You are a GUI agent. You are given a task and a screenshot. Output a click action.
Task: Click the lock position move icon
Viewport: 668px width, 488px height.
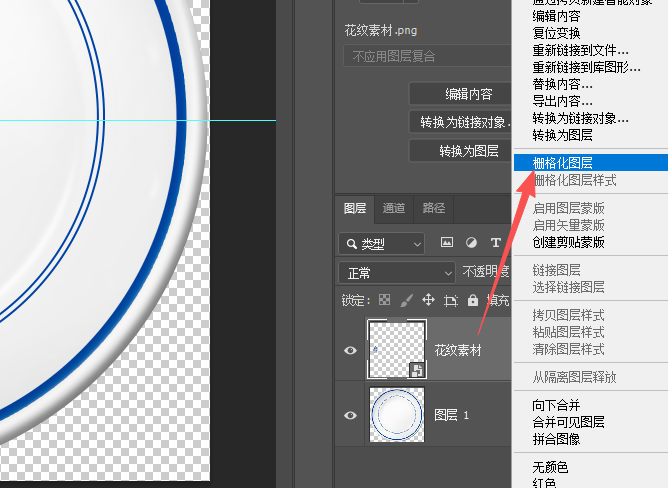[428, 300]
